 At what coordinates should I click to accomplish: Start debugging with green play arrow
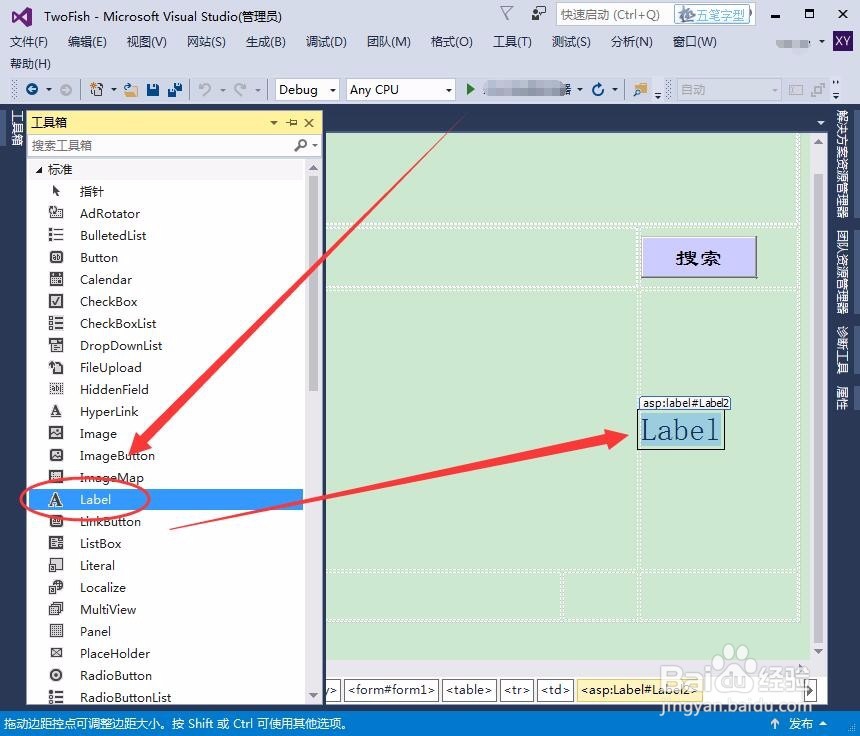[470, 89]
